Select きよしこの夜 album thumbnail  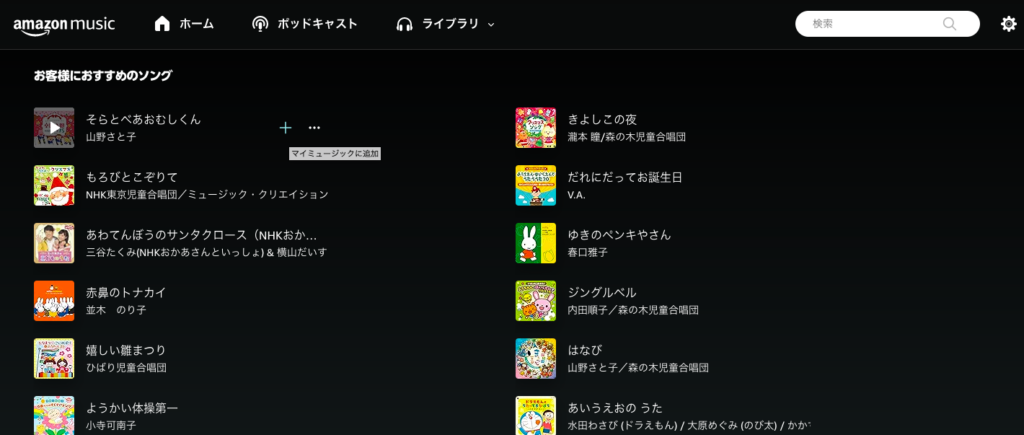tap(536, 127)
